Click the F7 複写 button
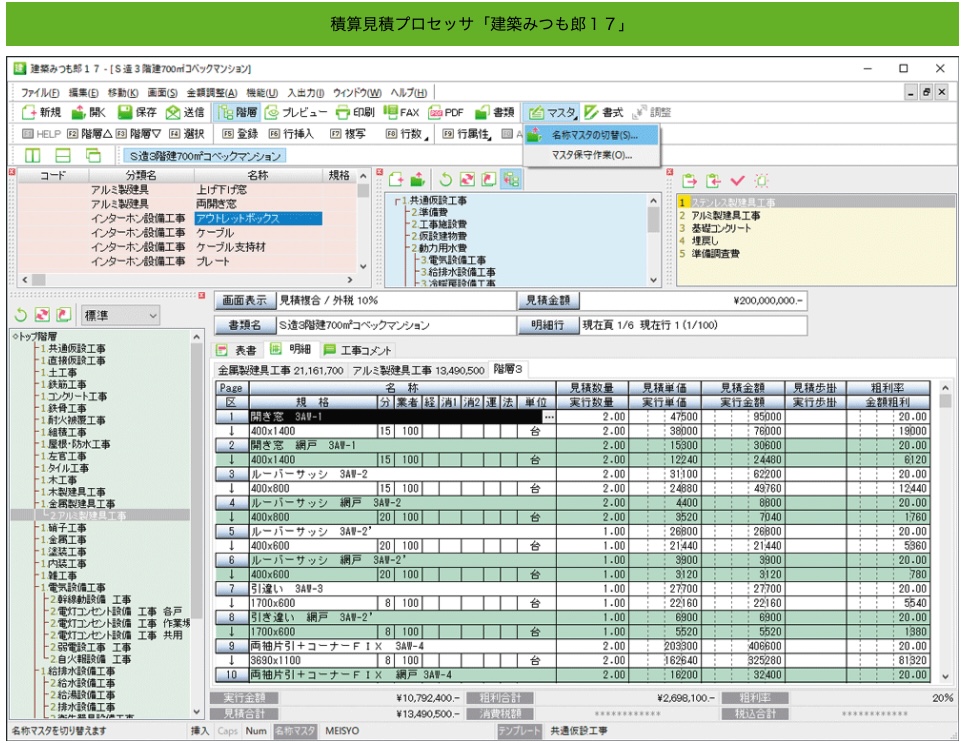 coord(348,134)
